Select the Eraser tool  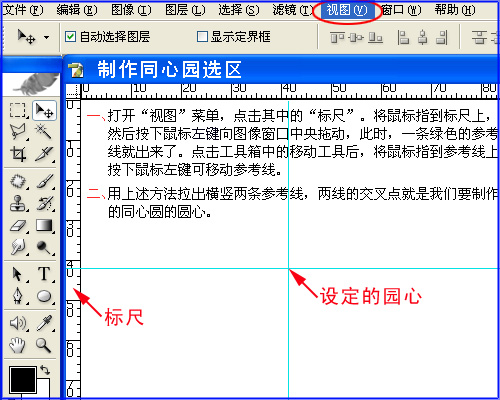18,226
